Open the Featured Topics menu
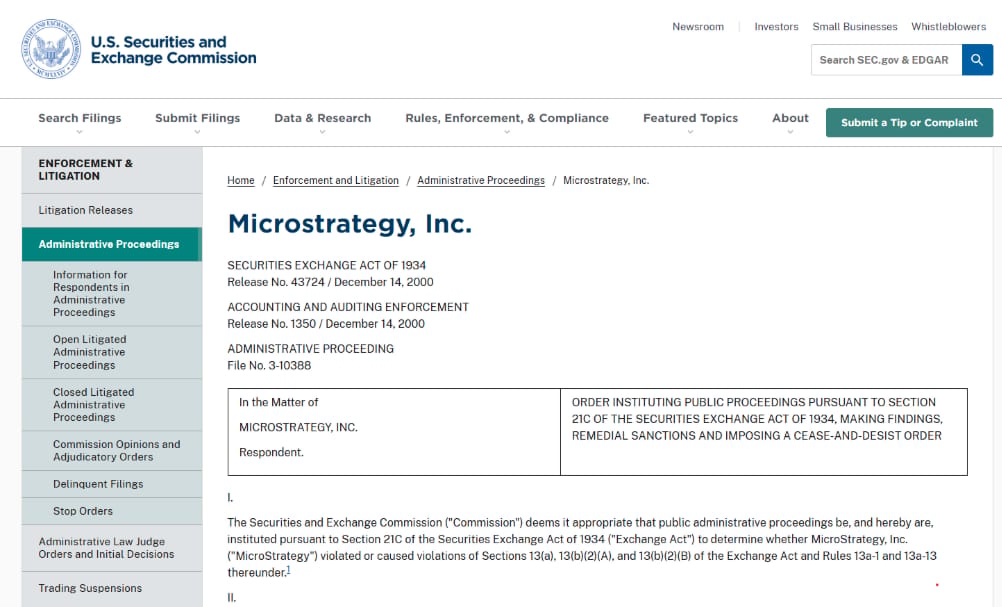This screenshot has width=1002, height=607. [x=690, y=119]
